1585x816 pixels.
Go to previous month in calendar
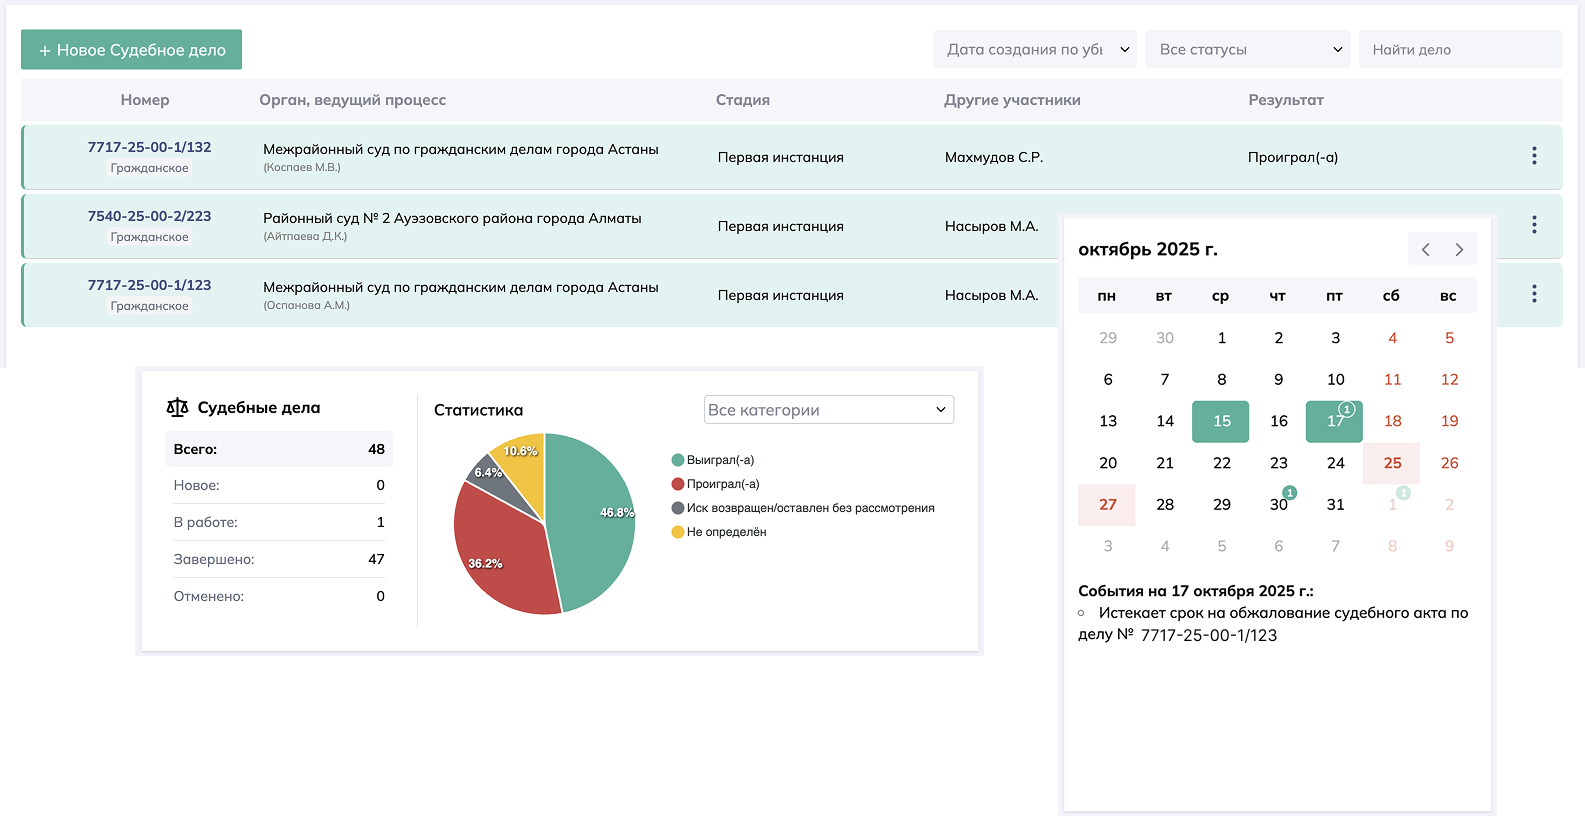pos(1426,250)
